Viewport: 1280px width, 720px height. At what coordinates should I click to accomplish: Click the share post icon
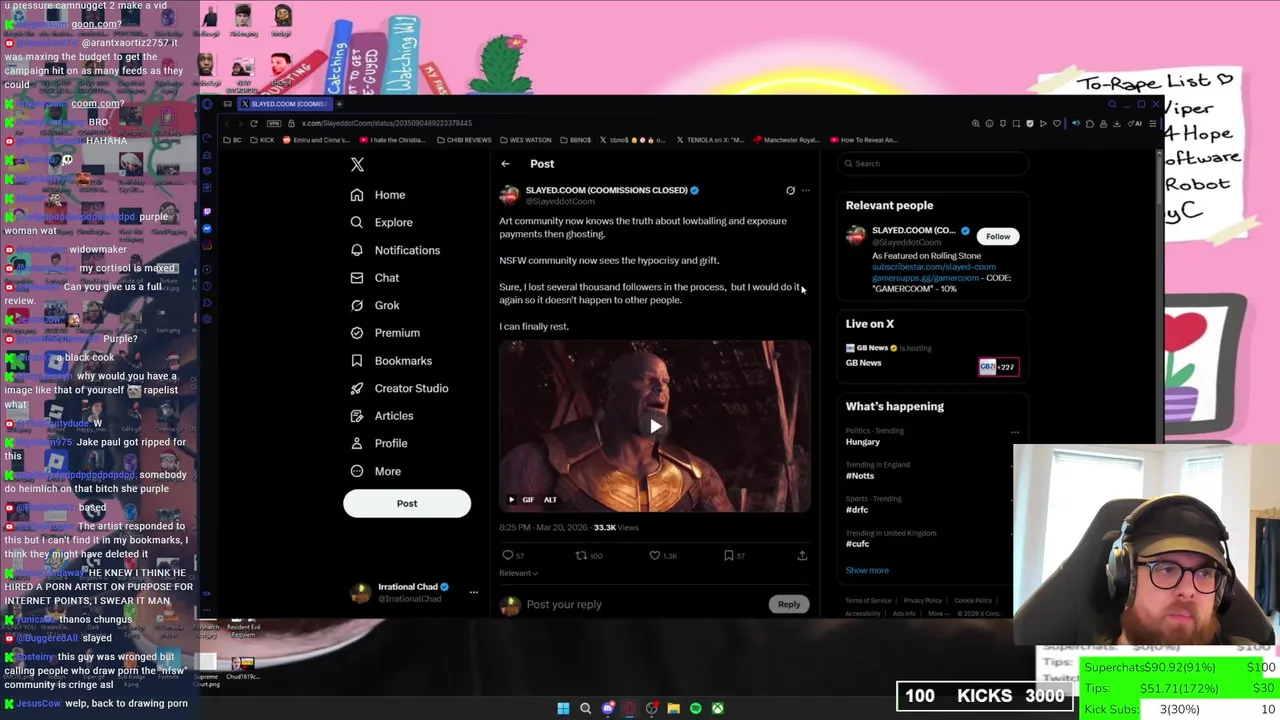[802, 555]
